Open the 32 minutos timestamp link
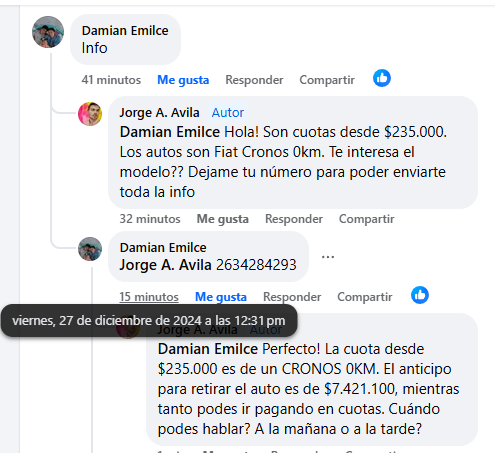Image resolution: width=495 pixels, height=453 pixels. 150,219
